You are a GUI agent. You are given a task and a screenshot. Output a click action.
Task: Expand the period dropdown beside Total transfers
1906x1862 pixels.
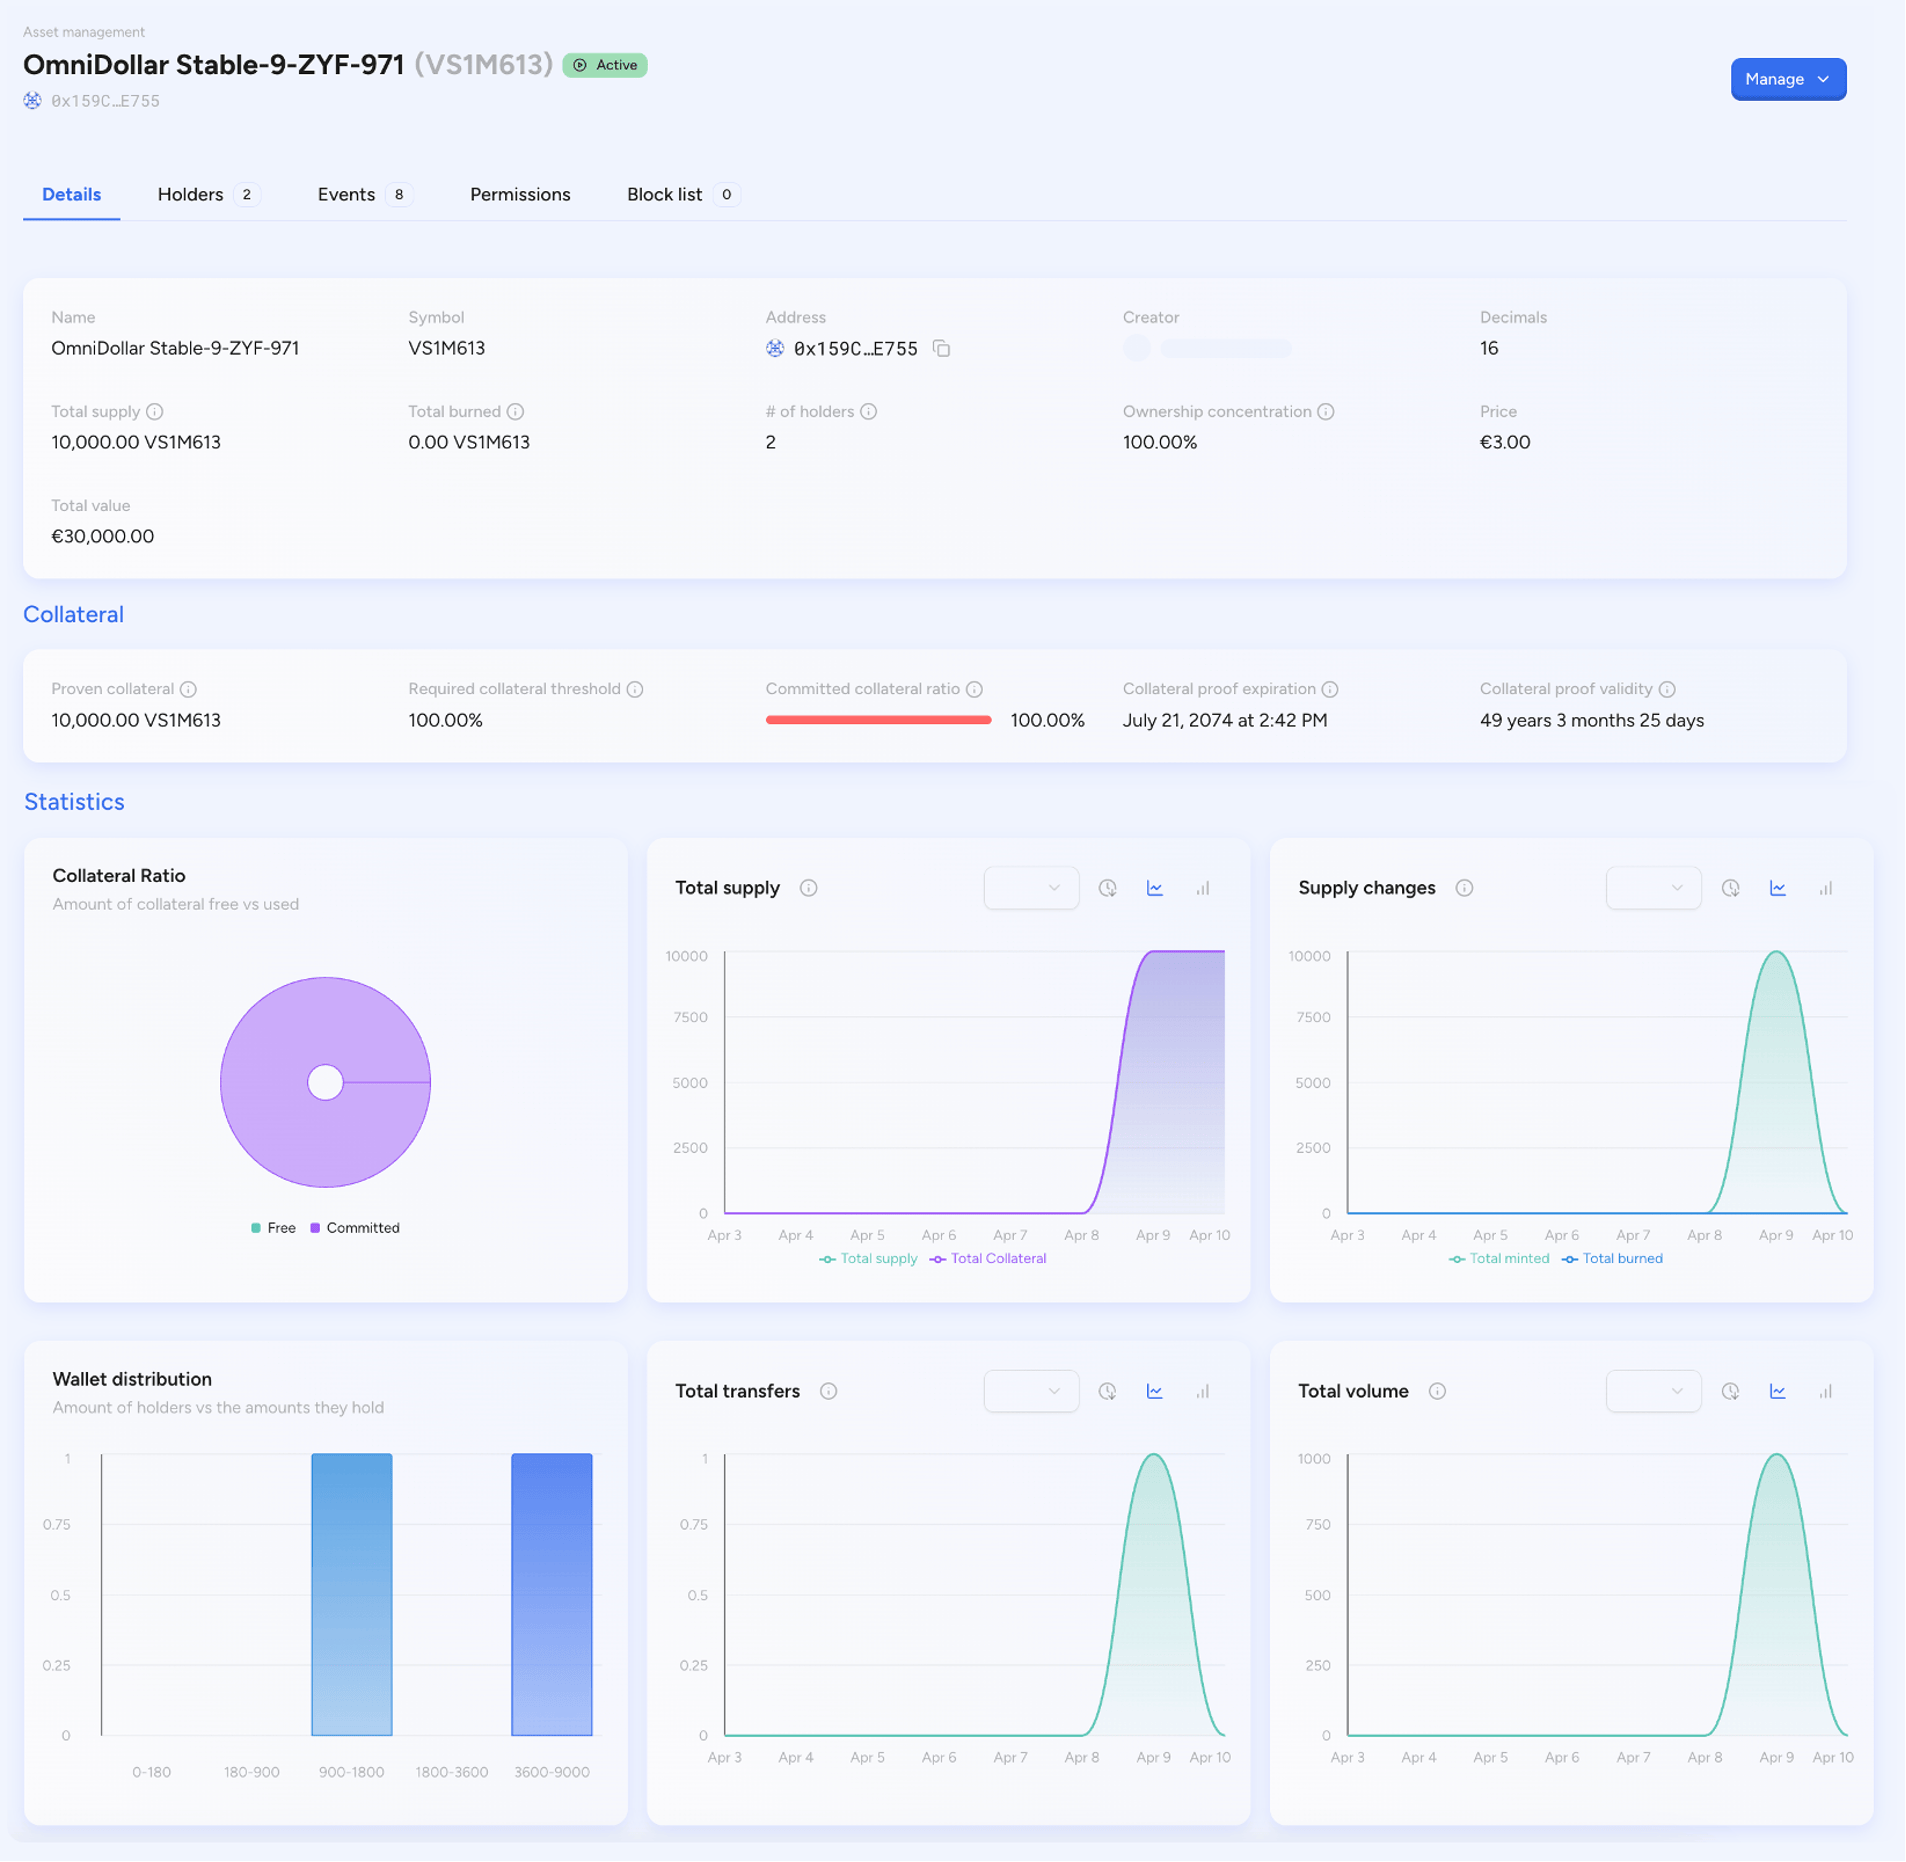coord(1030,1390)
